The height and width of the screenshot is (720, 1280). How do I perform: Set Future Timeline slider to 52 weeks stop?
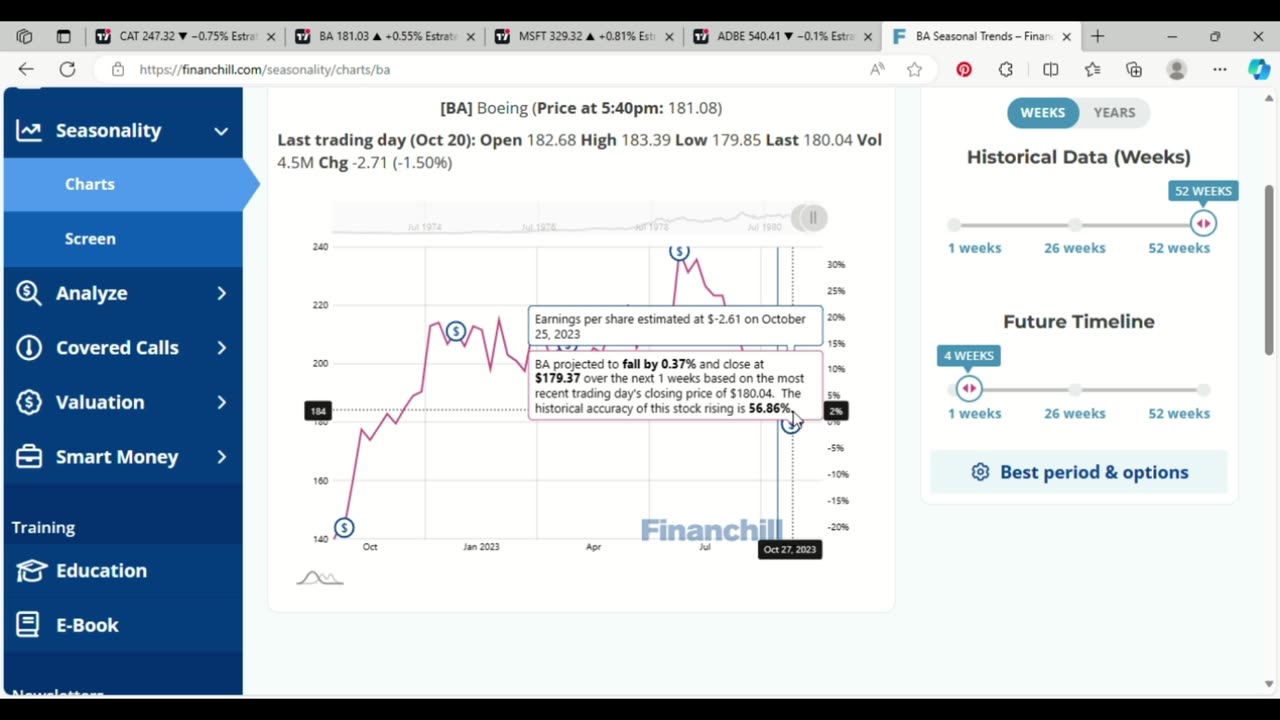[x=1203, y=390]
